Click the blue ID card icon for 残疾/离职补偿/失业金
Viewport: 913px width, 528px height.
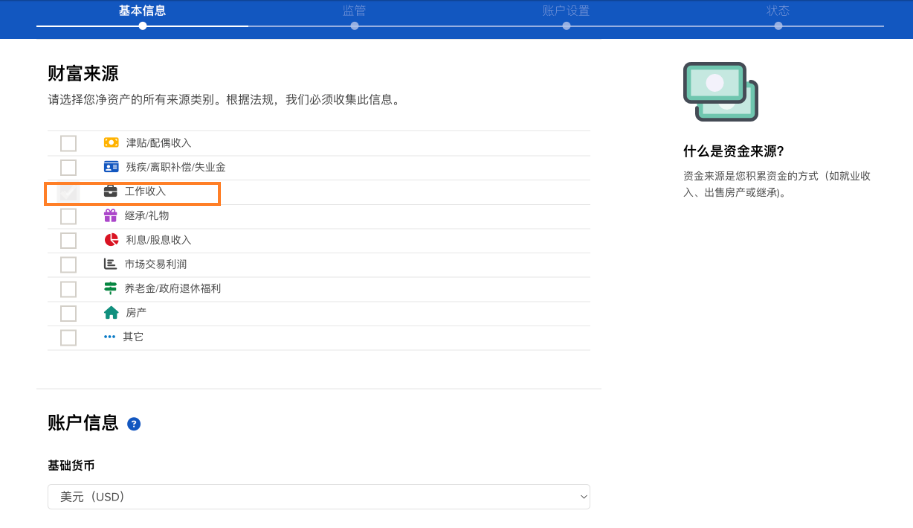(111, 167)
